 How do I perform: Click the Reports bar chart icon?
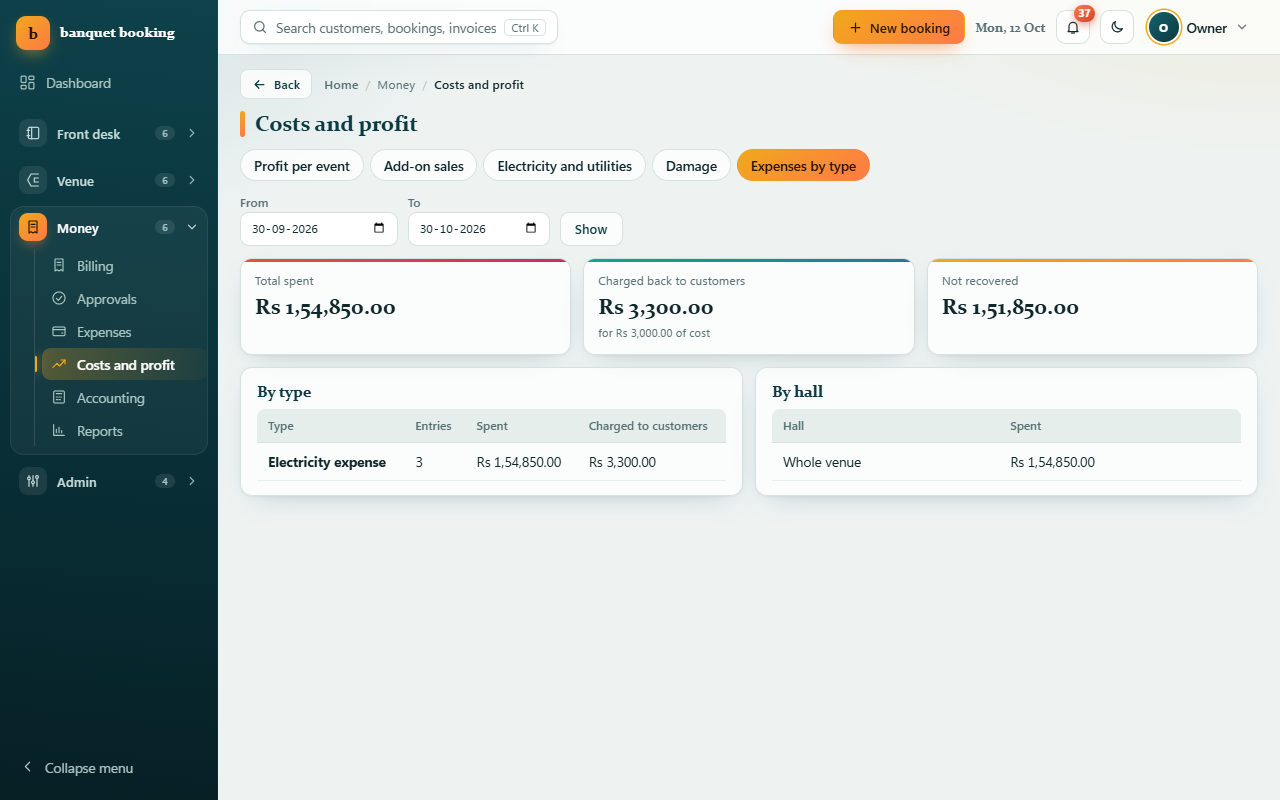[59, 431]
